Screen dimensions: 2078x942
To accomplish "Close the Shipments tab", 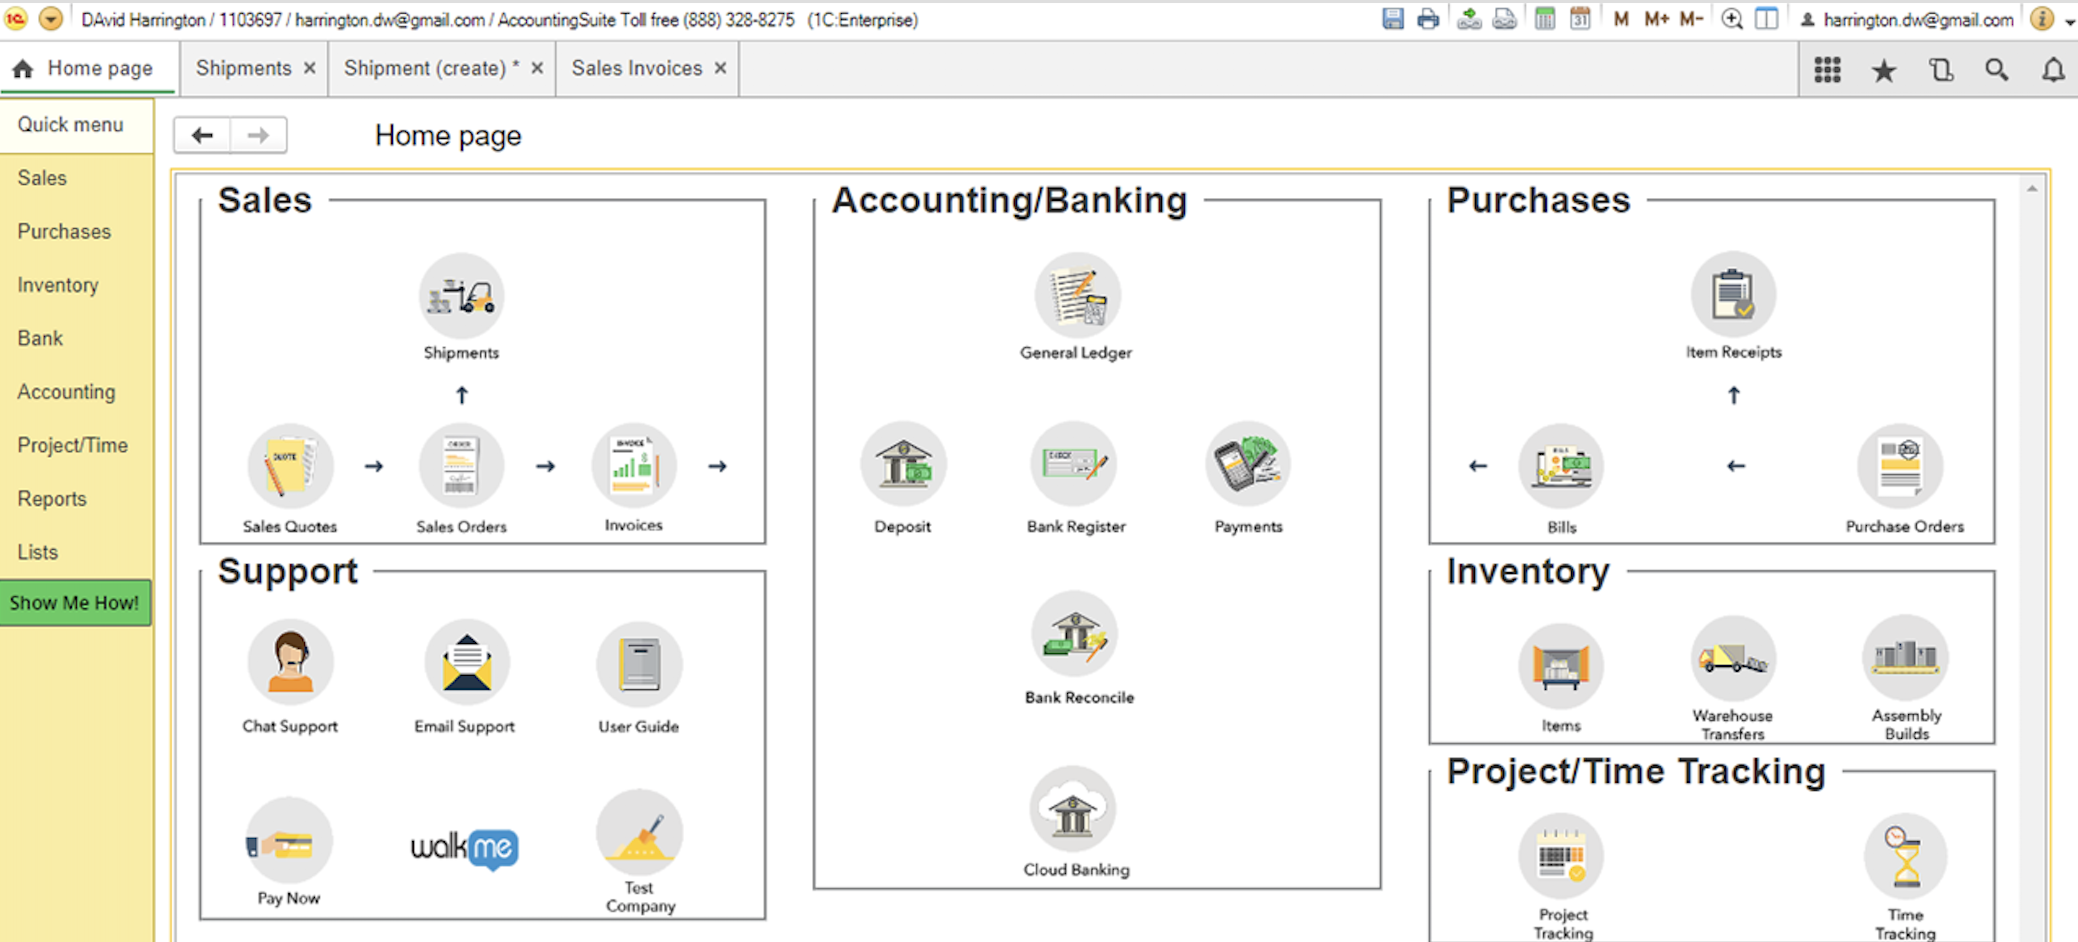I will [x=310, y=68].
